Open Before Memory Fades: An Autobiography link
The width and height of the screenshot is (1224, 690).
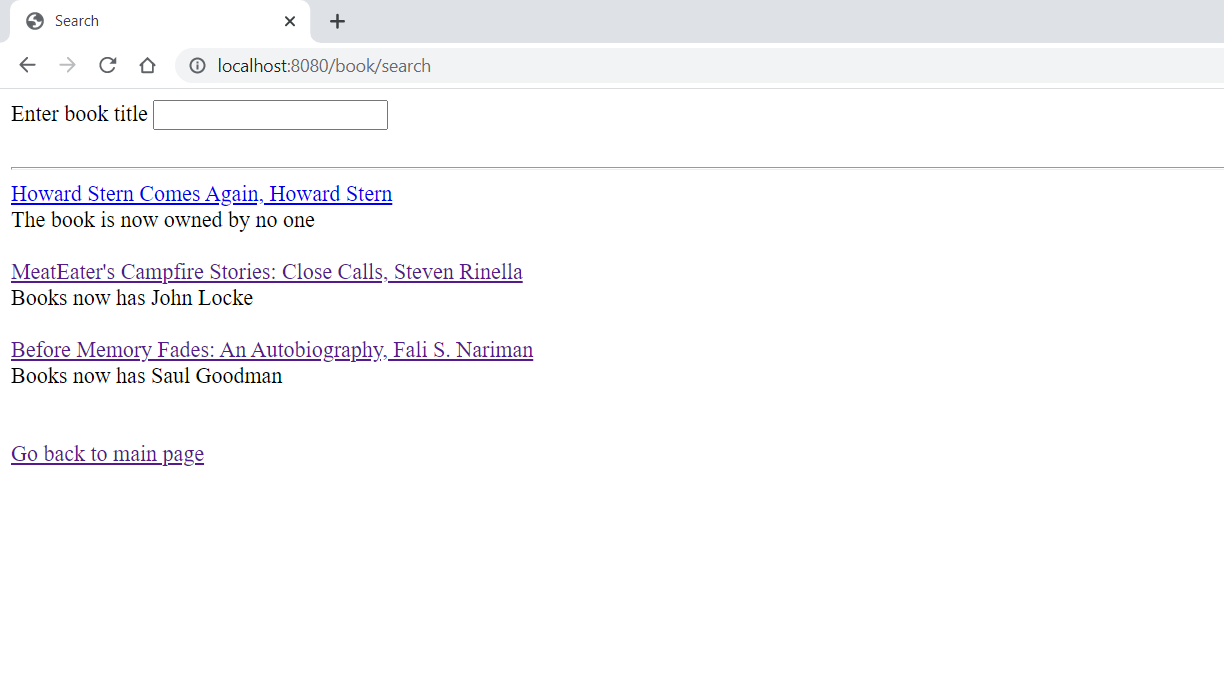(x=272, y=350)
